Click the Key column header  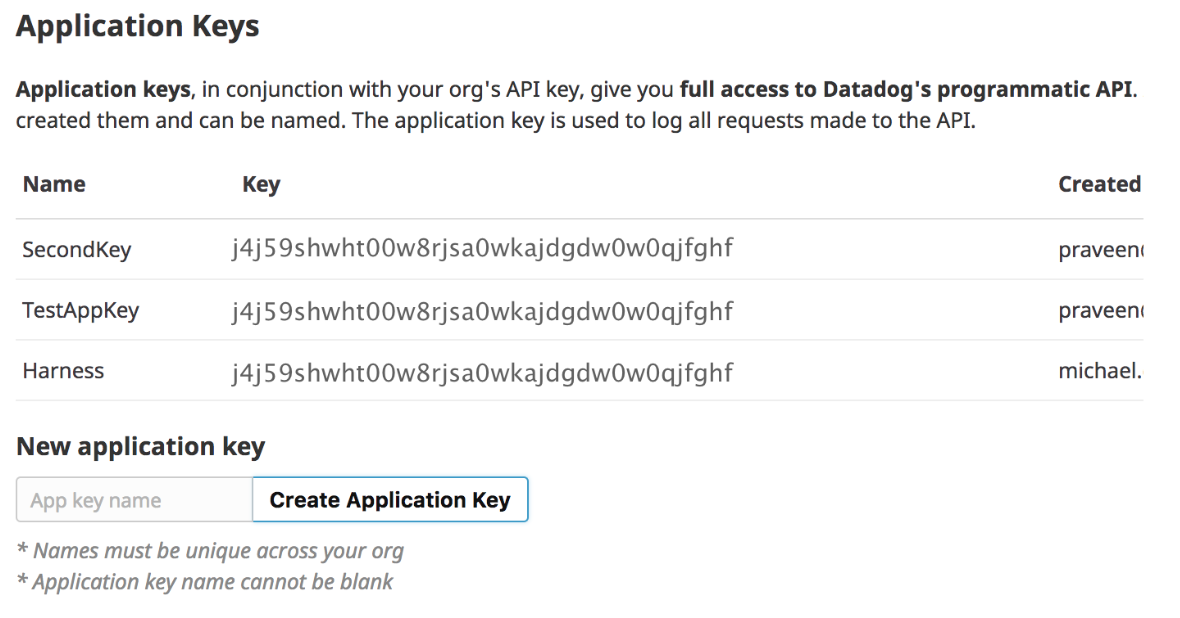(261, 184)
